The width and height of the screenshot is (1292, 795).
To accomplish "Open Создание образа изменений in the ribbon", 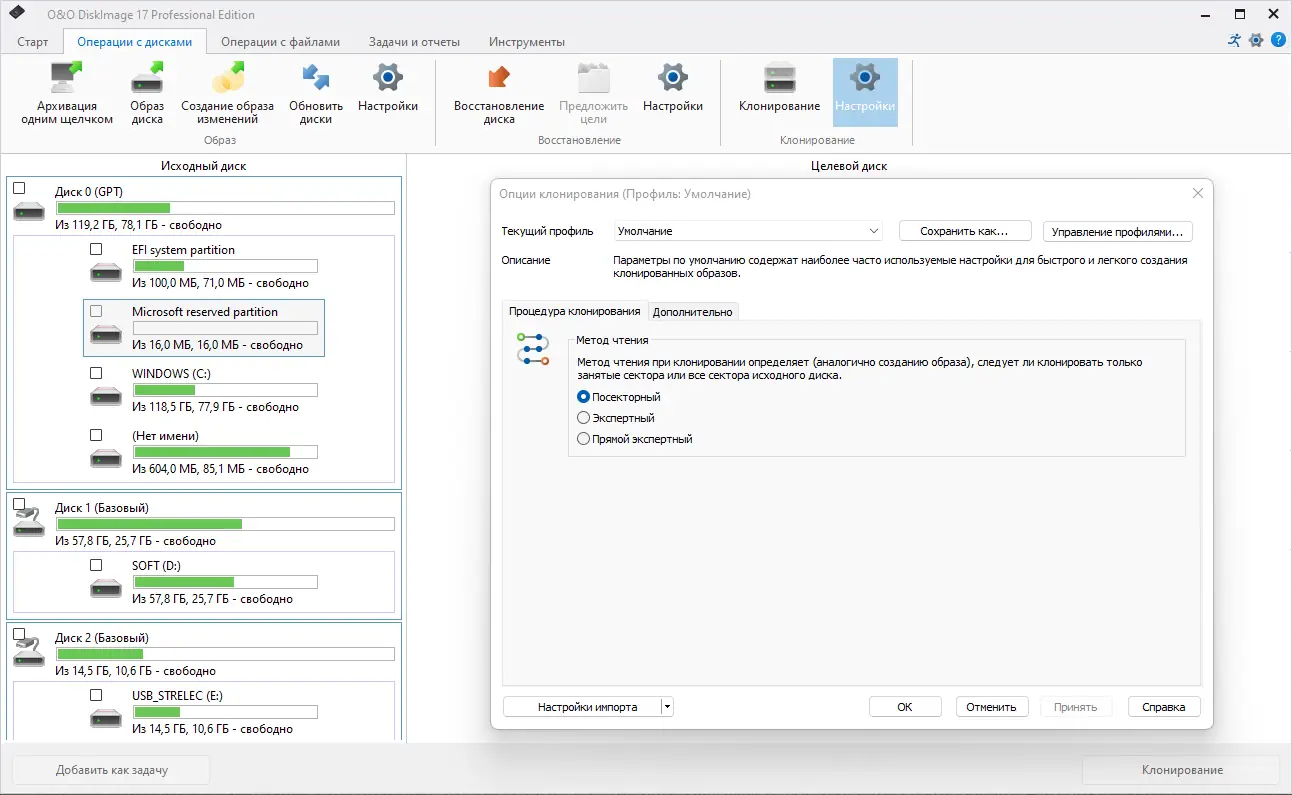I will [227, 92].
